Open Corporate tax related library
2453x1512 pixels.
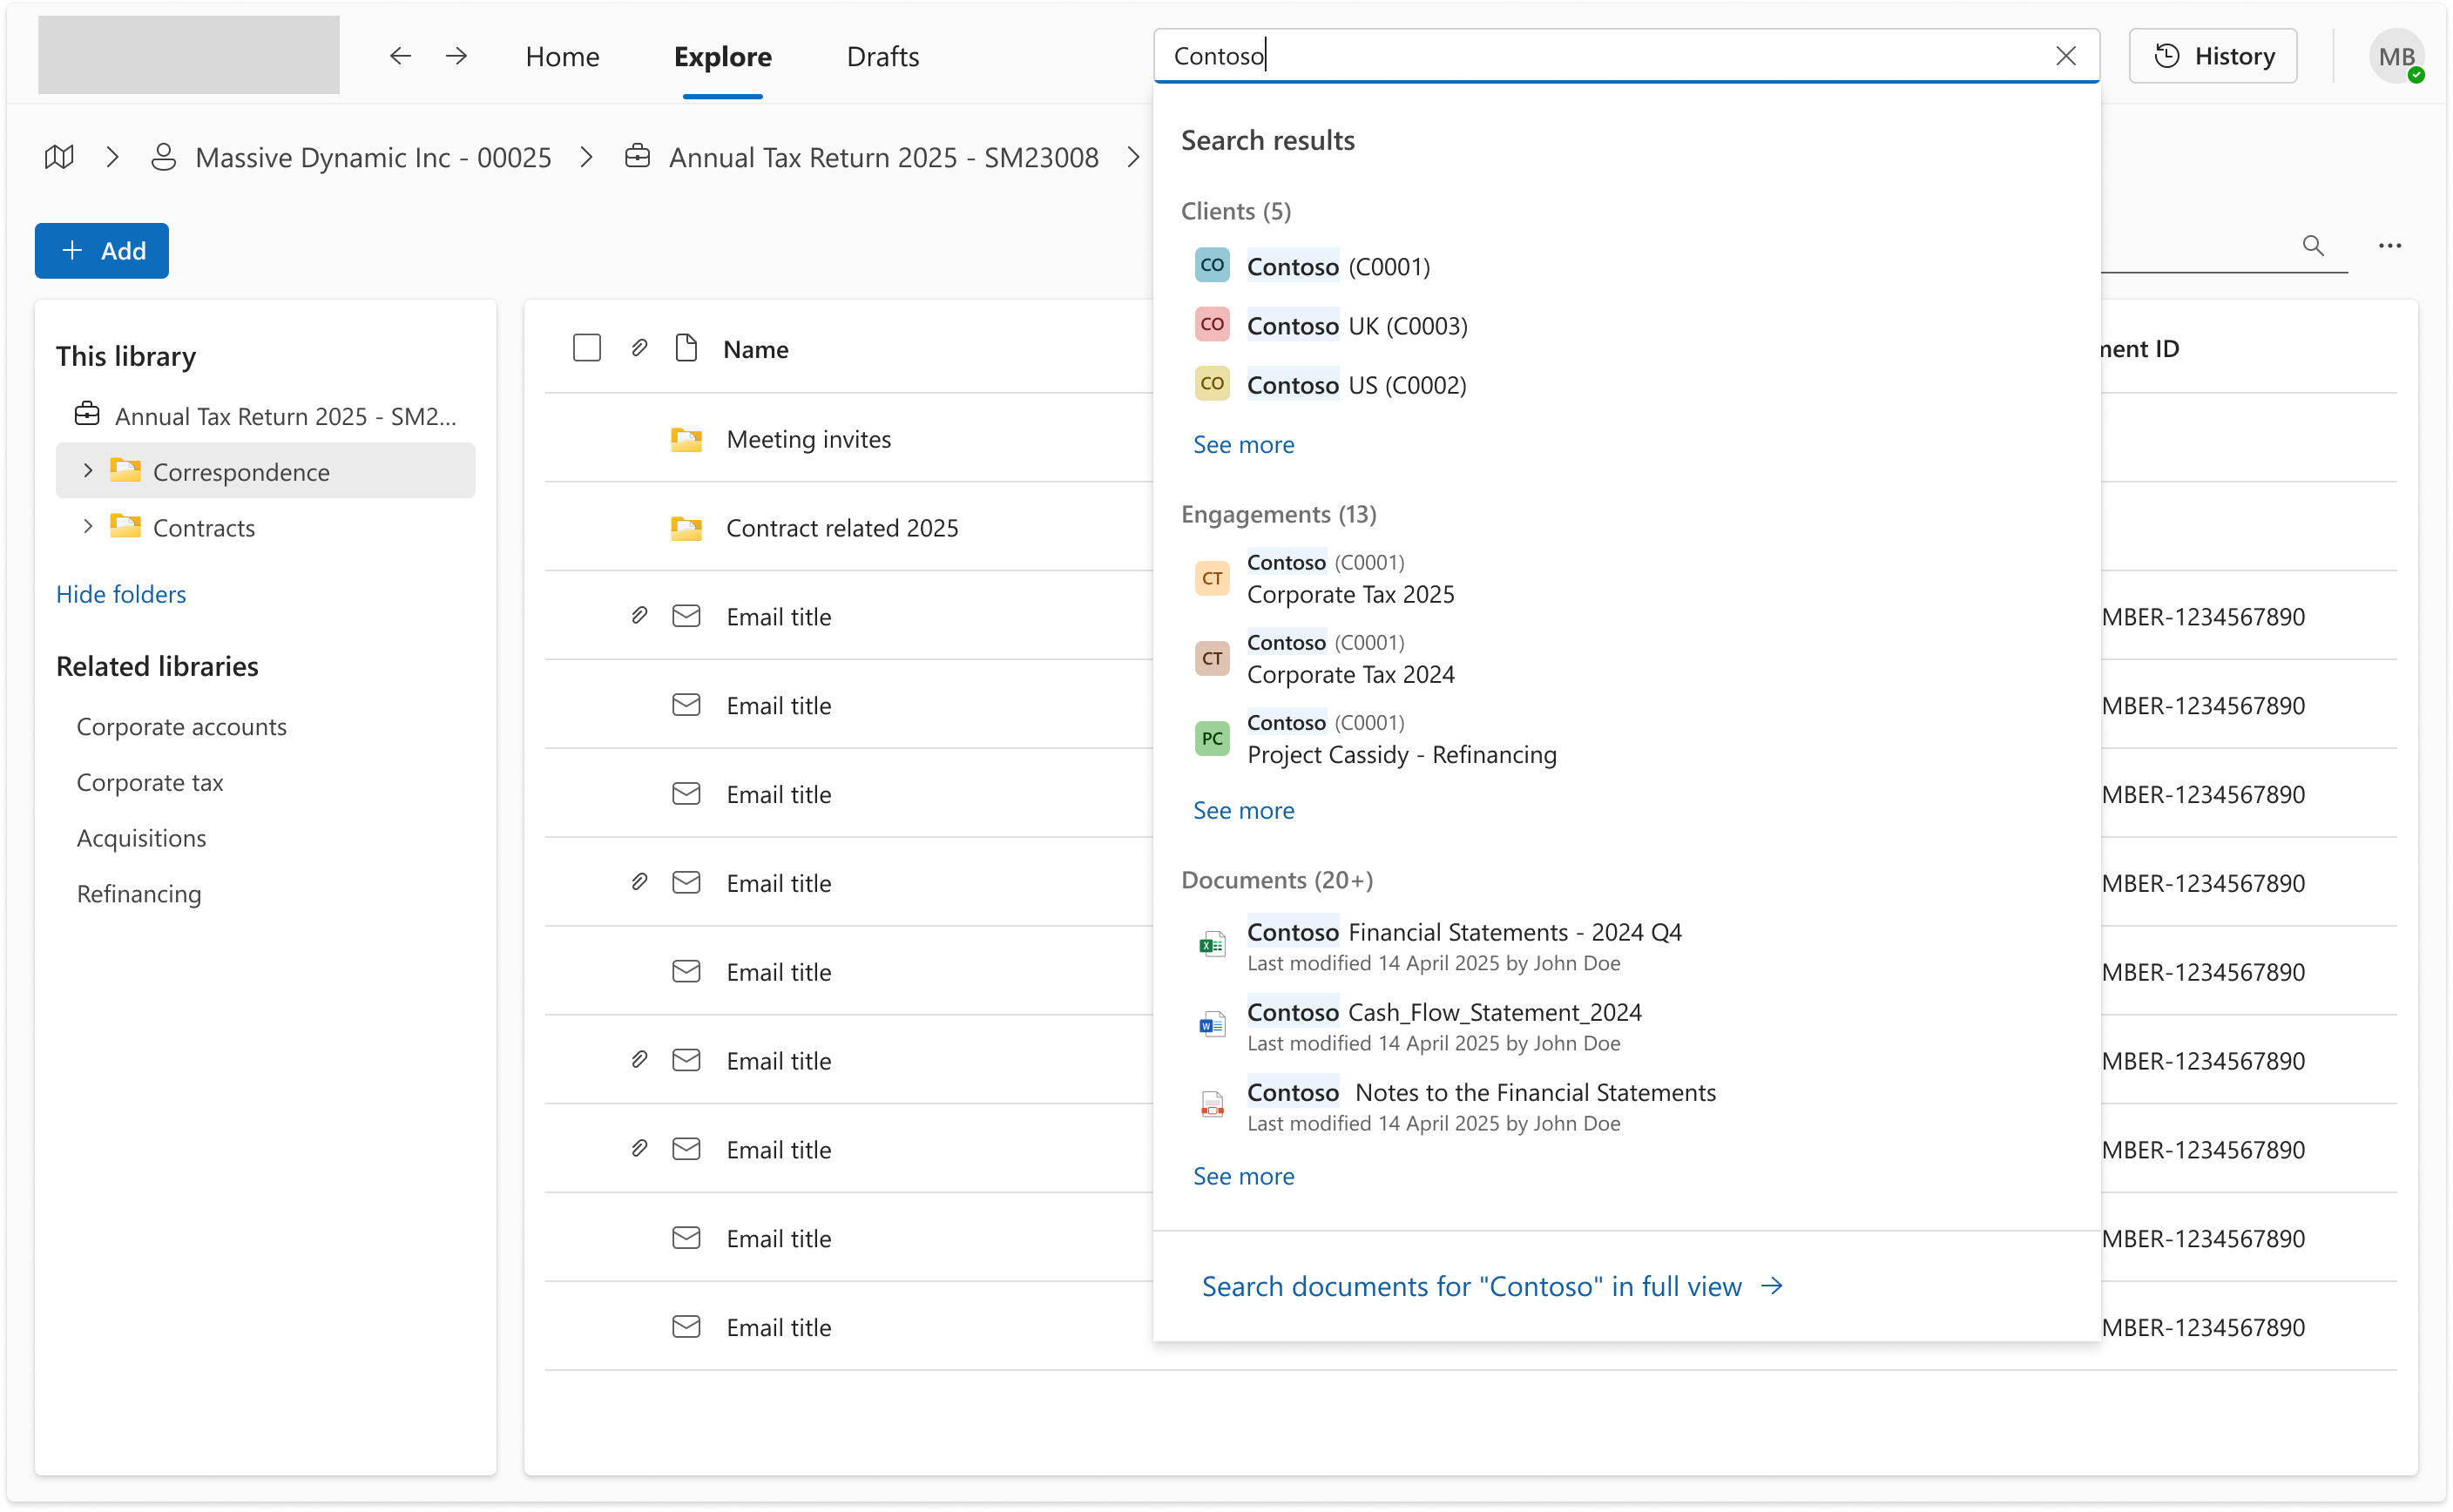pos(150,782)
